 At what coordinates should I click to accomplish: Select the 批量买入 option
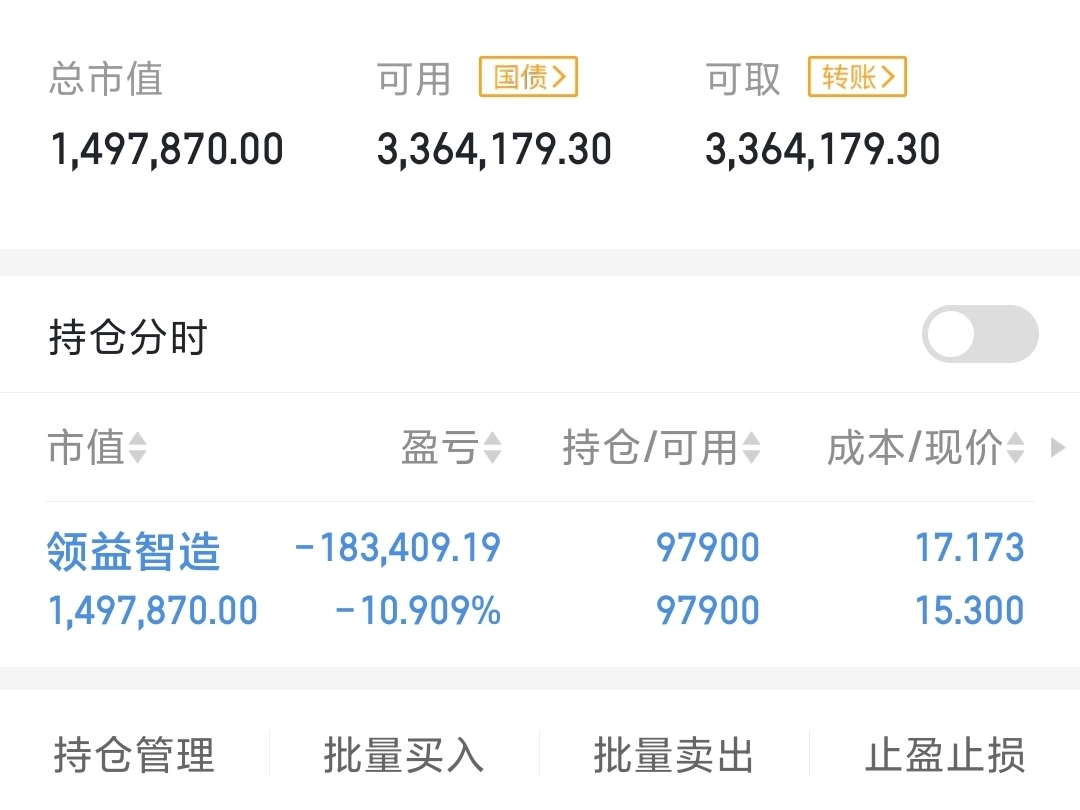pos(404,755)
